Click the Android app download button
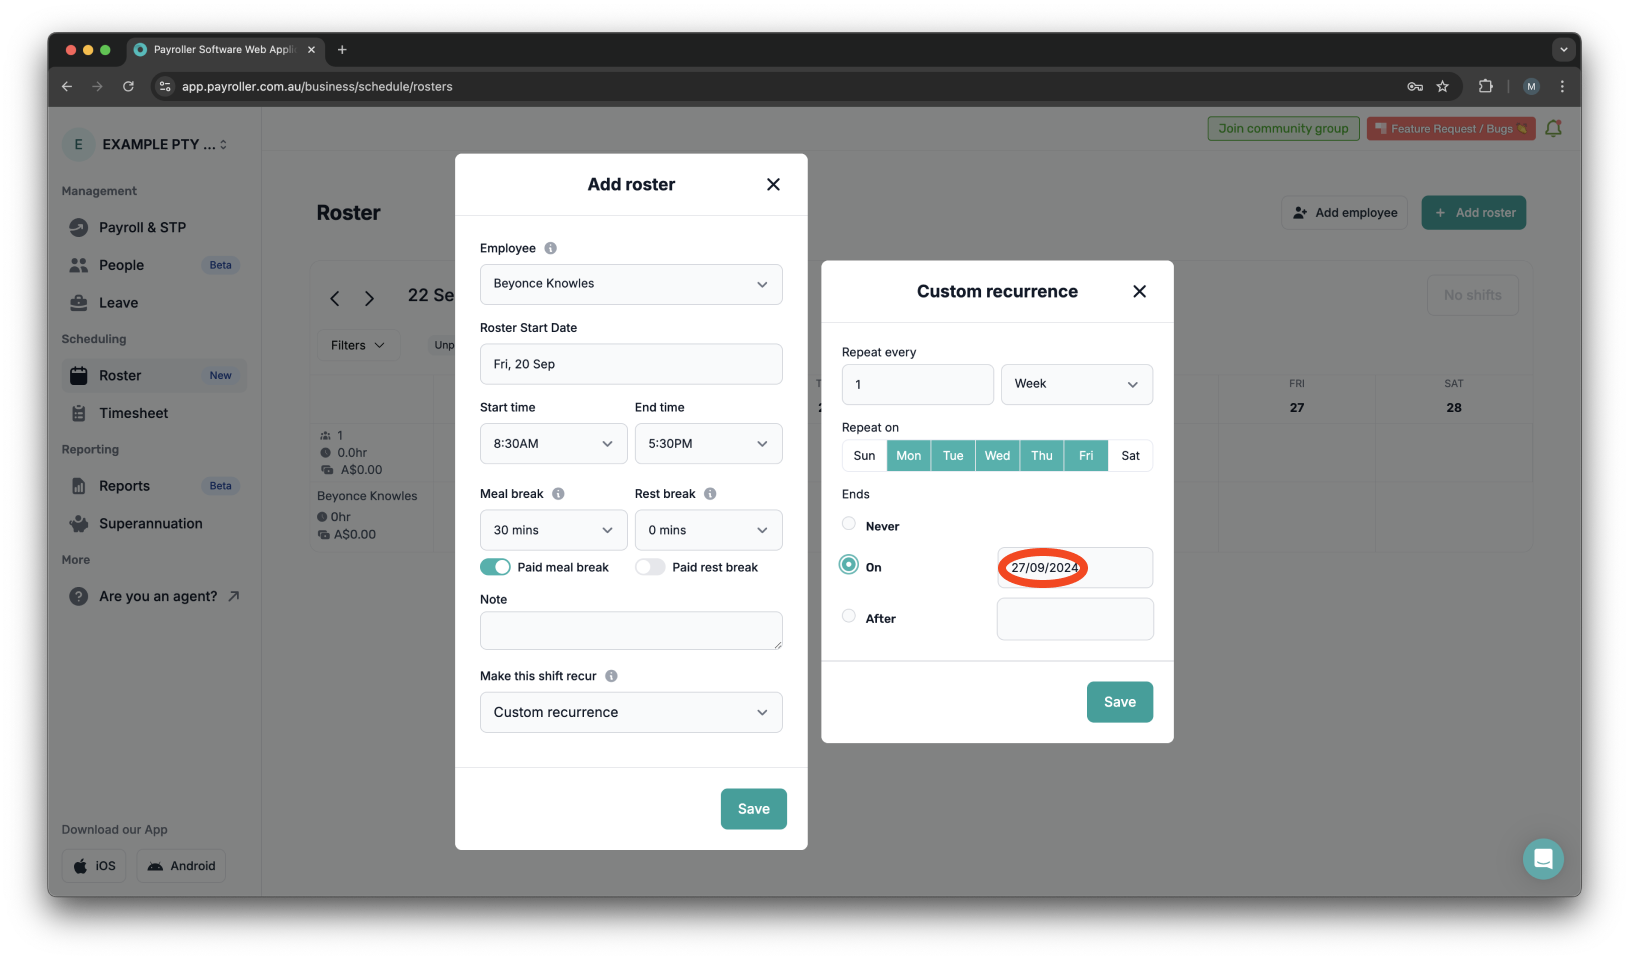The image size is (1630, 960). (181, 866)
